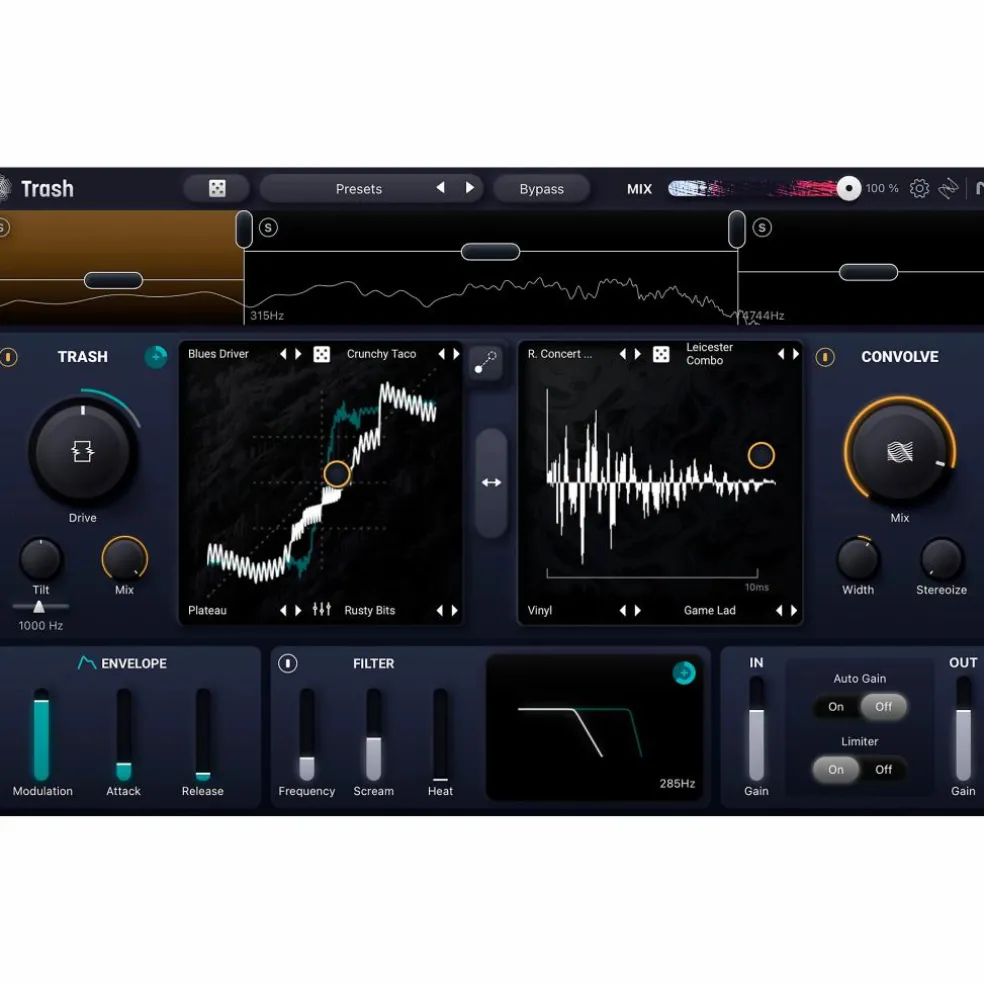Toggle CONVOLVE module power button
The image size is (984, 984).
(x=825, y=357)
